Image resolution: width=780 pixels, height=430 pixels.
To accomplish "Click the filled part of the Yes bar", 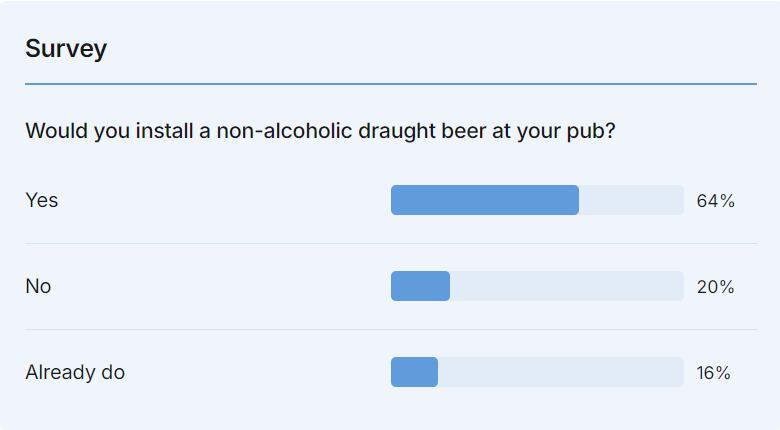I will 484,200.
